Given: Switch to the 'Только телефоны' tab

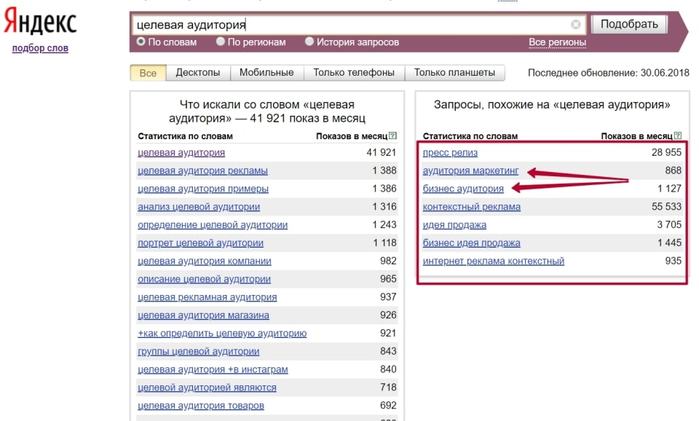Looking at the screenshot, I should pos(354,73).
